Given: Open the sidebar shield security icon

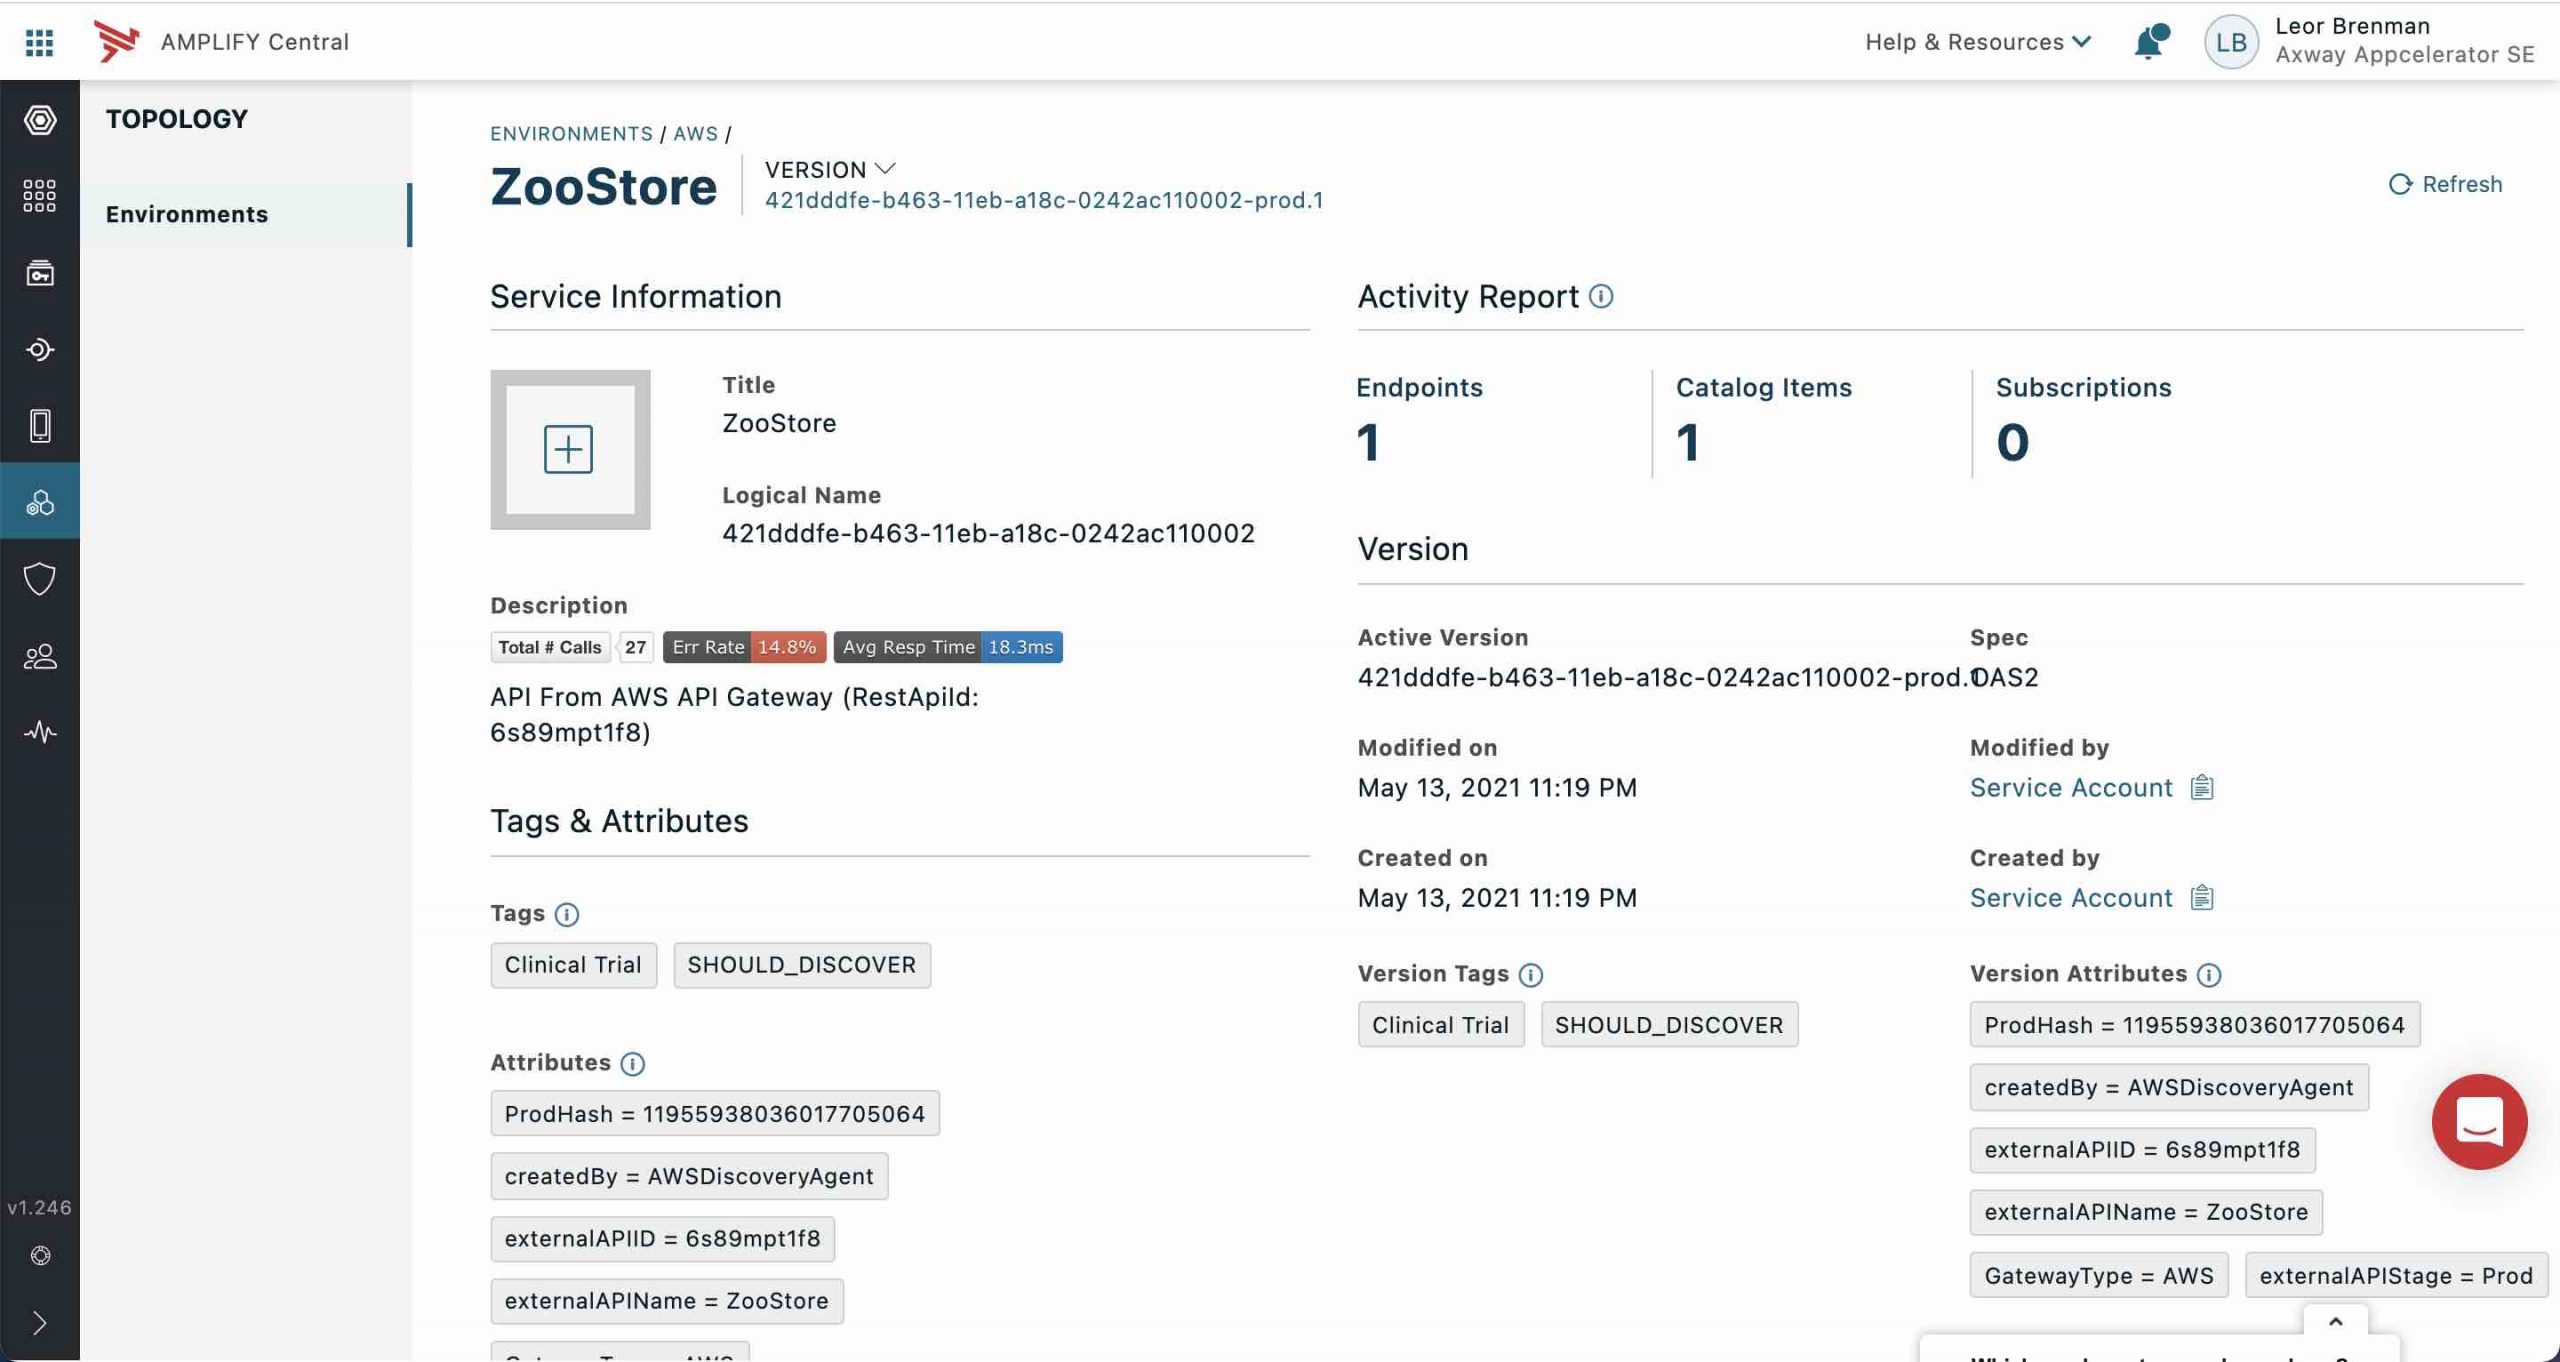Looking at the screenshot, I should (40, 579).
